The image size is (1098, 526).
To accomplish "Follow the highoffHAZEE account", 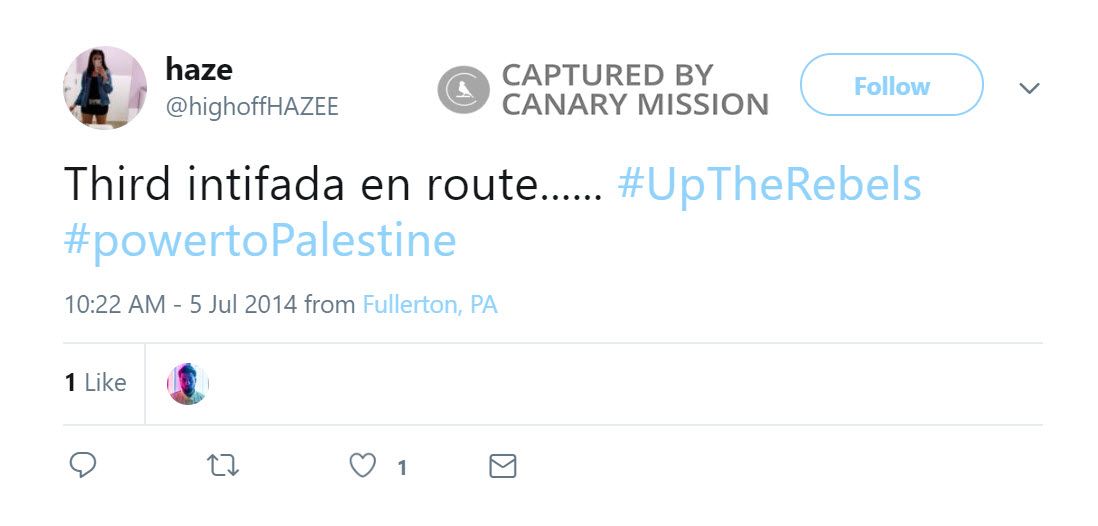I will pyautogui.click(x=891, y=86).
